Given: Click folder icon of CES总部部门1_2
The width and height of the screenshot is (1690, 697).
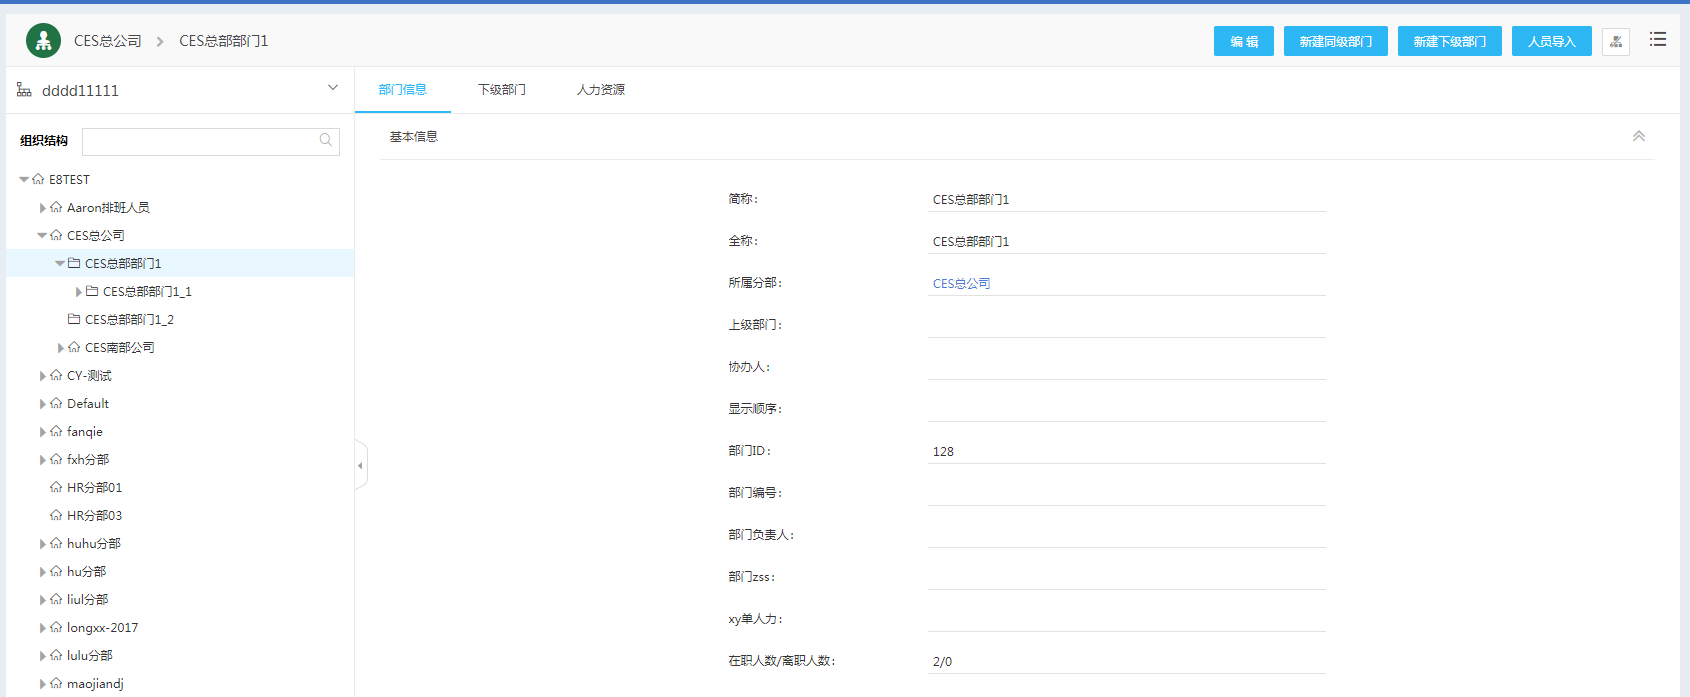Looking at the screenshot, I should [x=74, y=320].
